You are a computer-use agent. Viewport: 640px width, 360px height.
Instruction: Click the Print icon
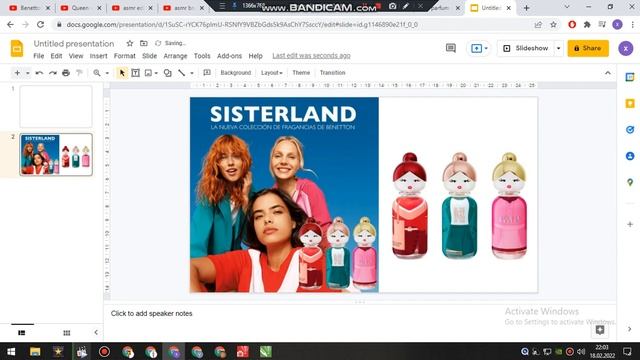point(66,73)
